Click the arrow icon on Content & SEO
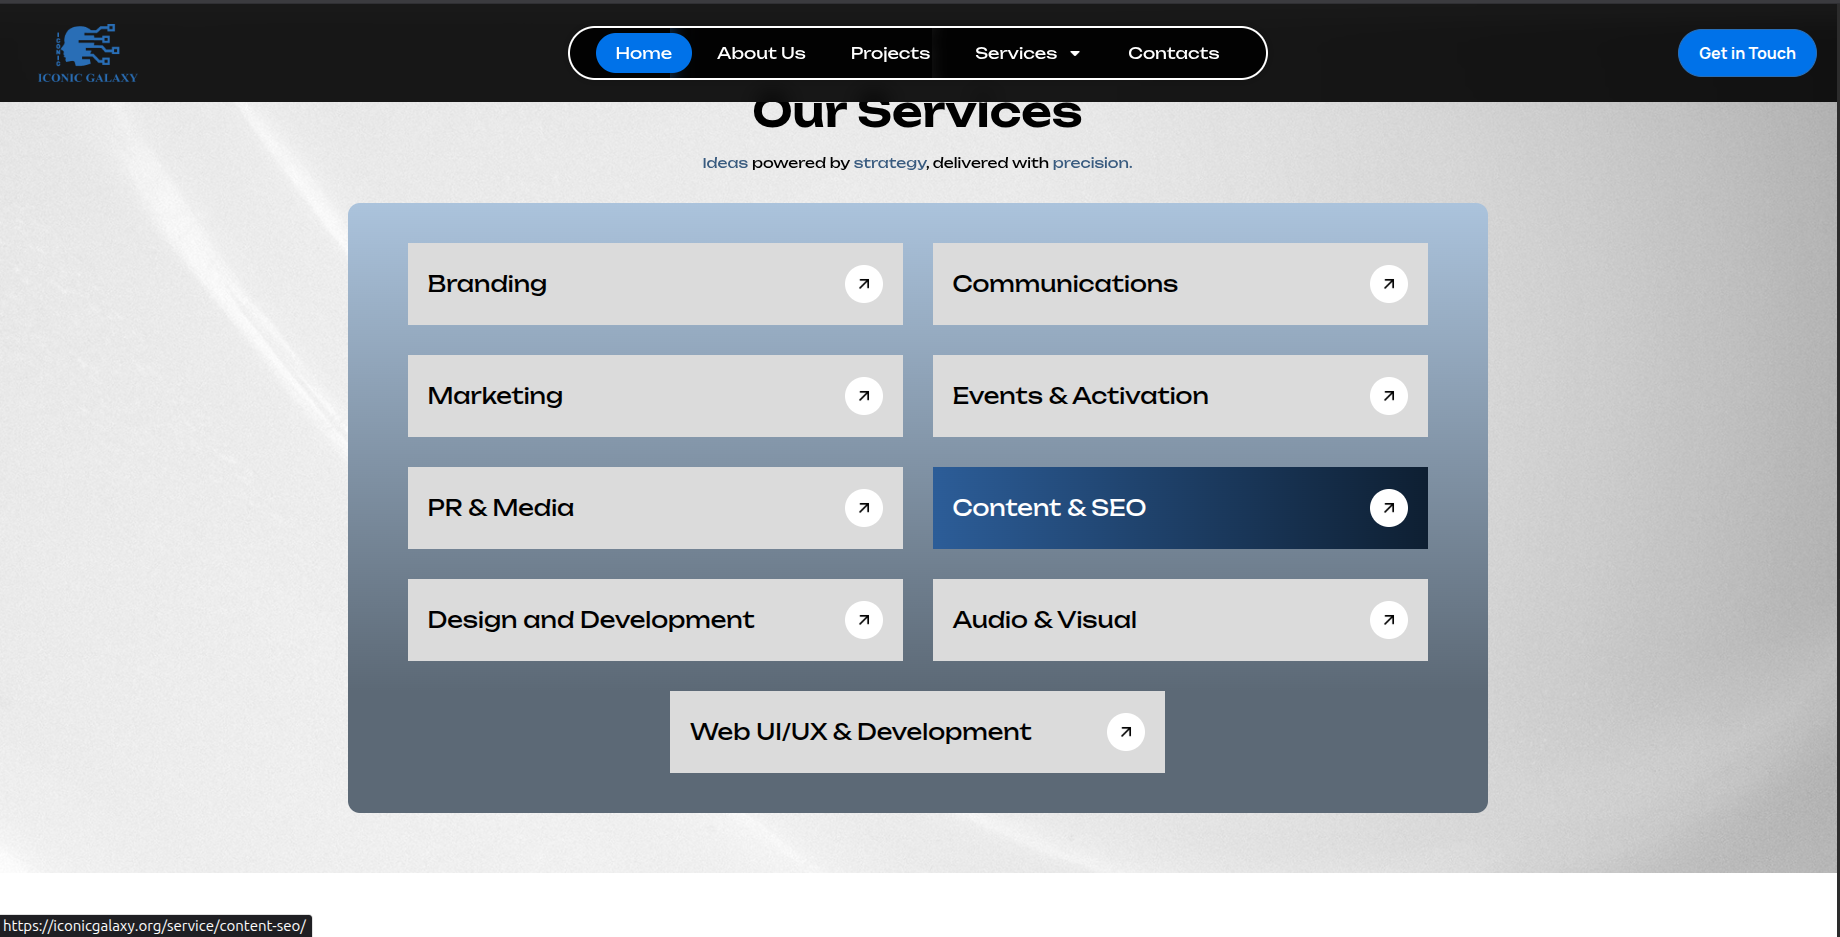Screen dimensions: 1840x937 coord(1388,508)
